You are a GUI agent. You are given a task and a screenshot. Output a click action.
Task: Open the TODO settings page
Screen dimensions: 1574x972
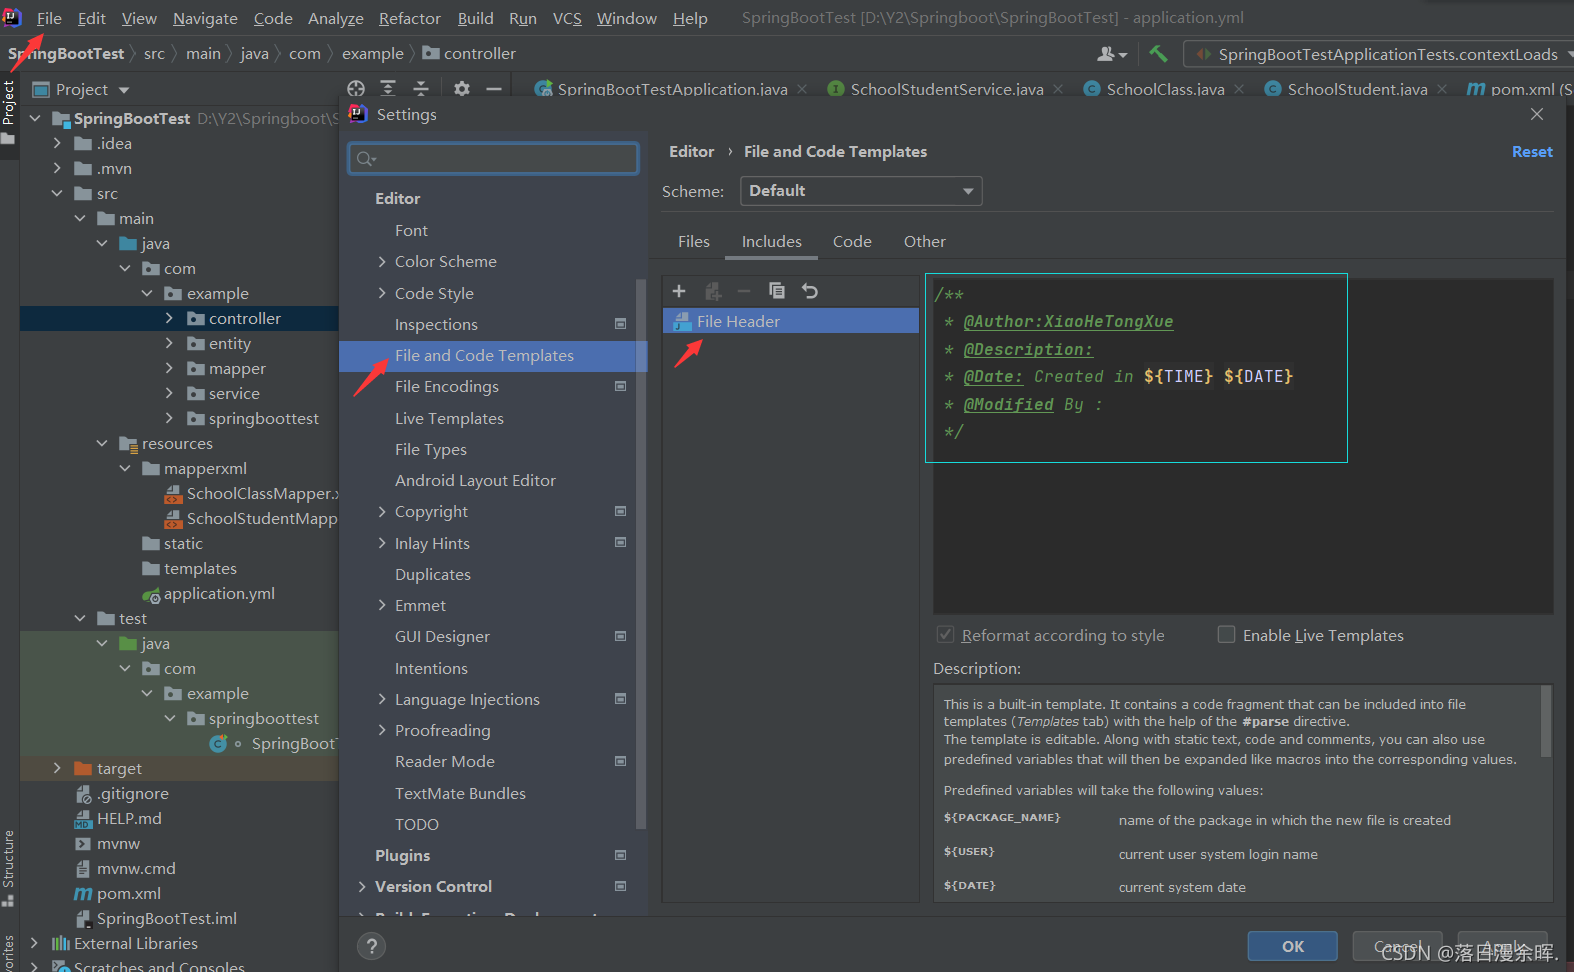[x=416, y=824]
